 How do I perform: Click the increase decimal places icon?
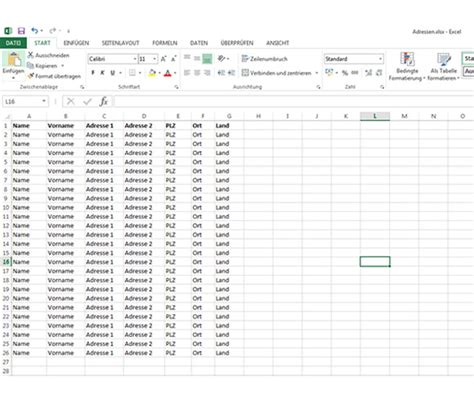coord(369,73)
